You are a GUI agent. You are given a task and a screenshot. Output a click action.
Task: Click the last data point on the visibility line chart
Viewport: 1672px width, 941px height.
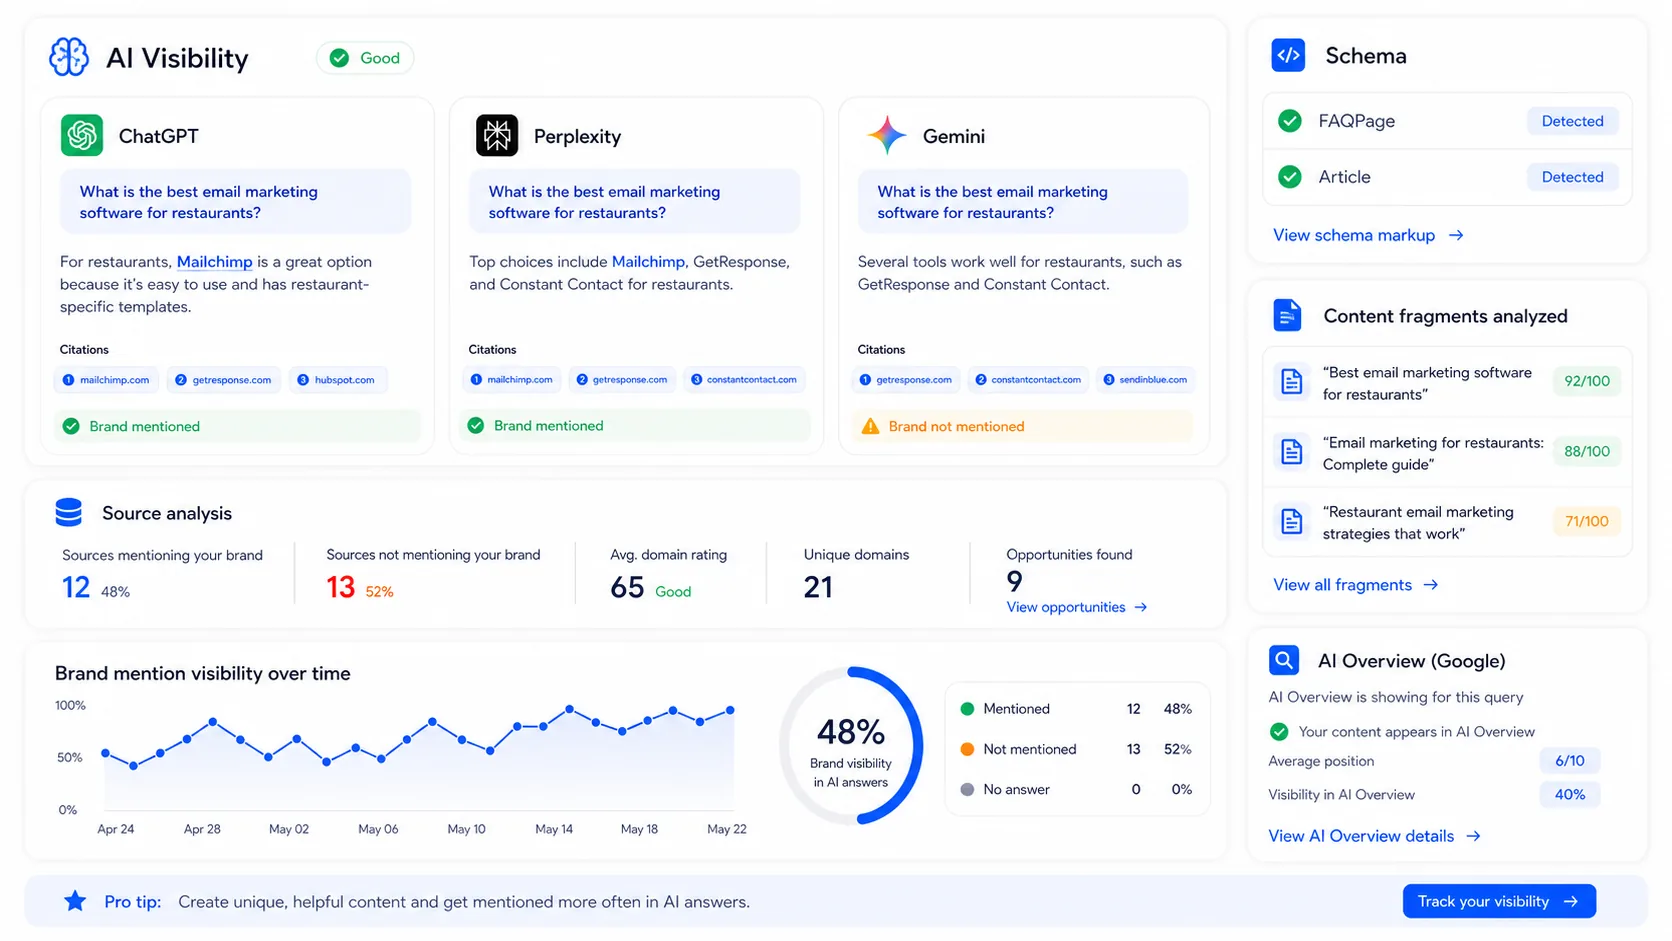pyautogui.click(x=730, y=710)
